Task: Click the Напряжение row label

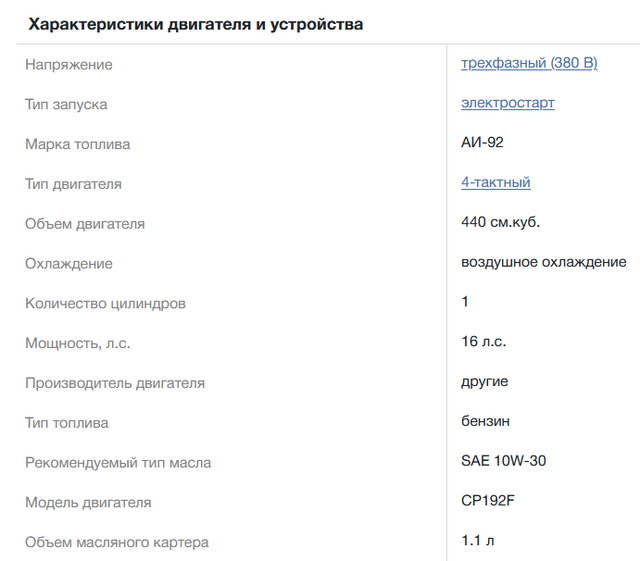Action: (69, 64)
